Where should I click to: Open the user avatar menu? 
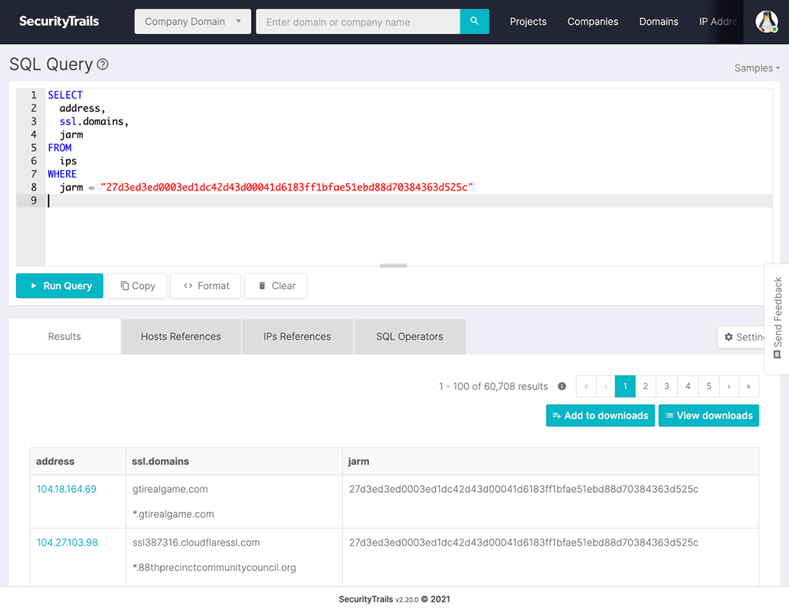(766, 22)
